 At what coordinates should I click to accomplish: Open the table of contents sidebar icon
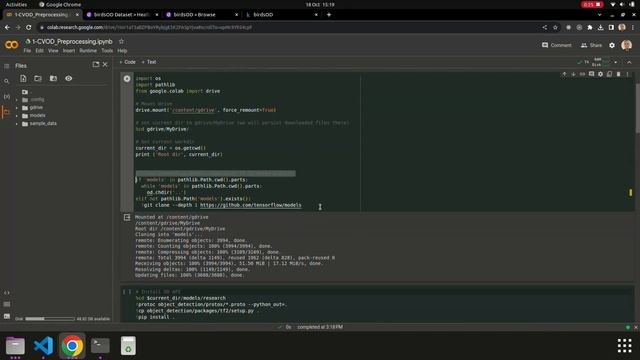point(7,66)
